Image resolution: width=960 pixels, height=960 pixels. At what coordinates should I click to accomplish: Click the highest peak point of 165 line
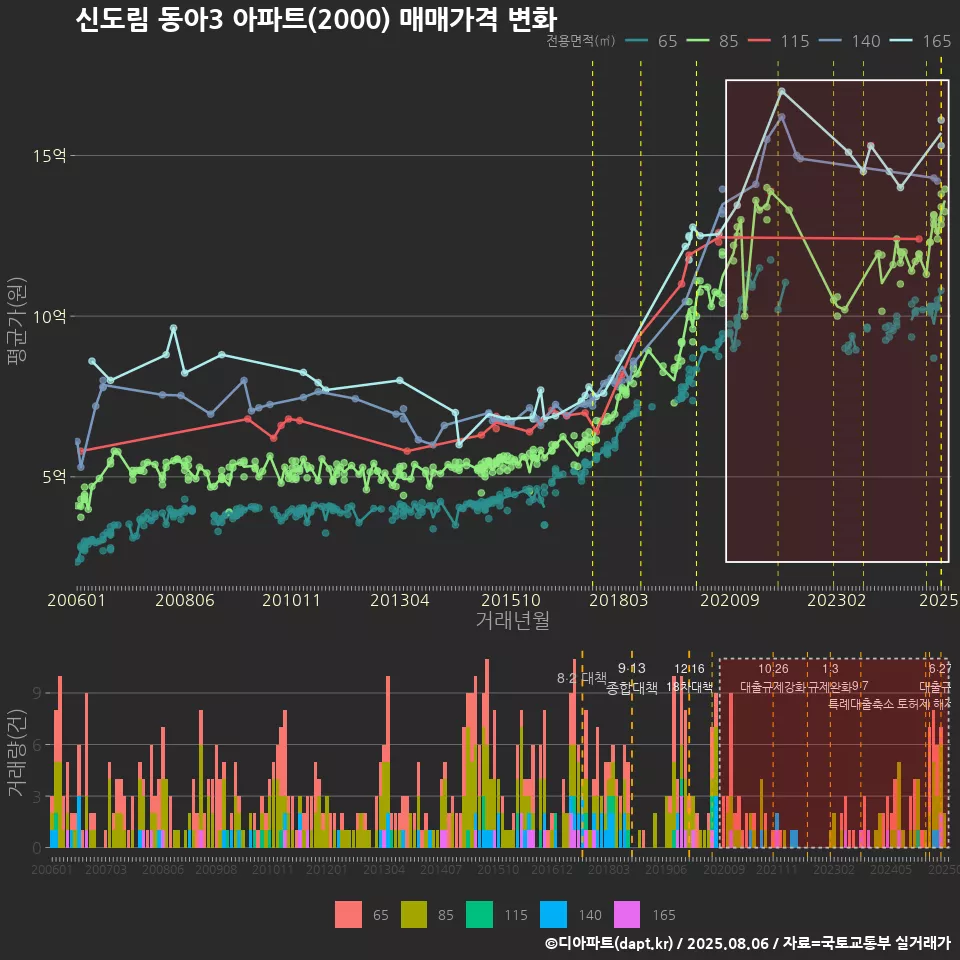(x=781, y=91)
